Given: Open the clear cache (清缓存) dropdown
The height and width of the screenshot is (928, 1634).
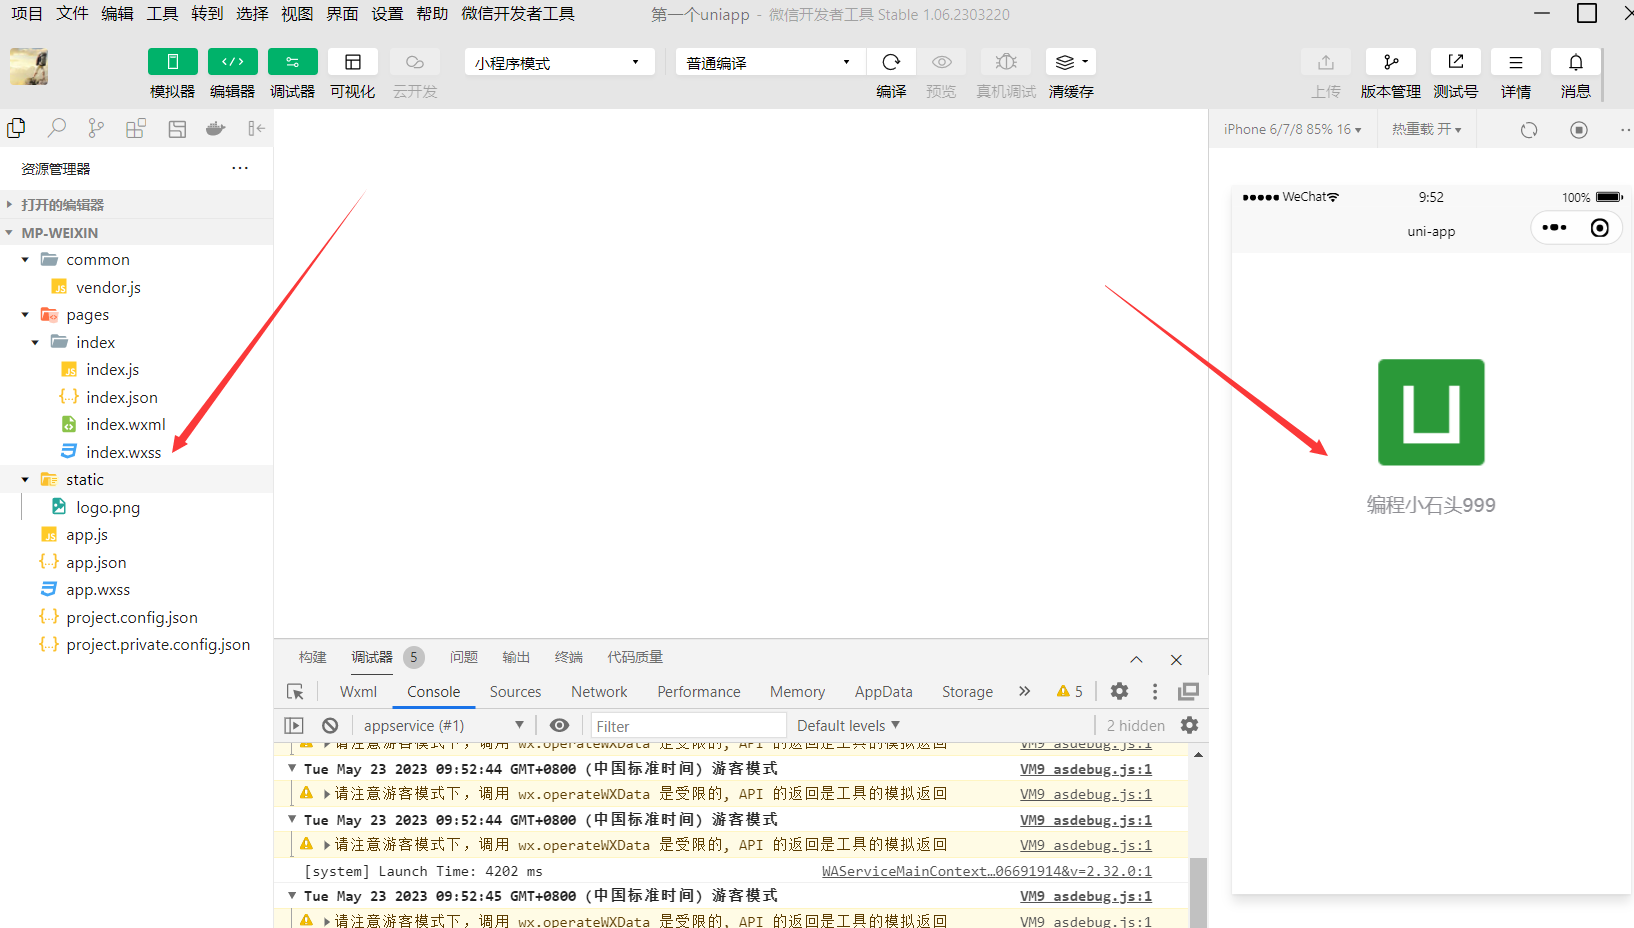Looking at the screenshot, I should coord(1070,62).
